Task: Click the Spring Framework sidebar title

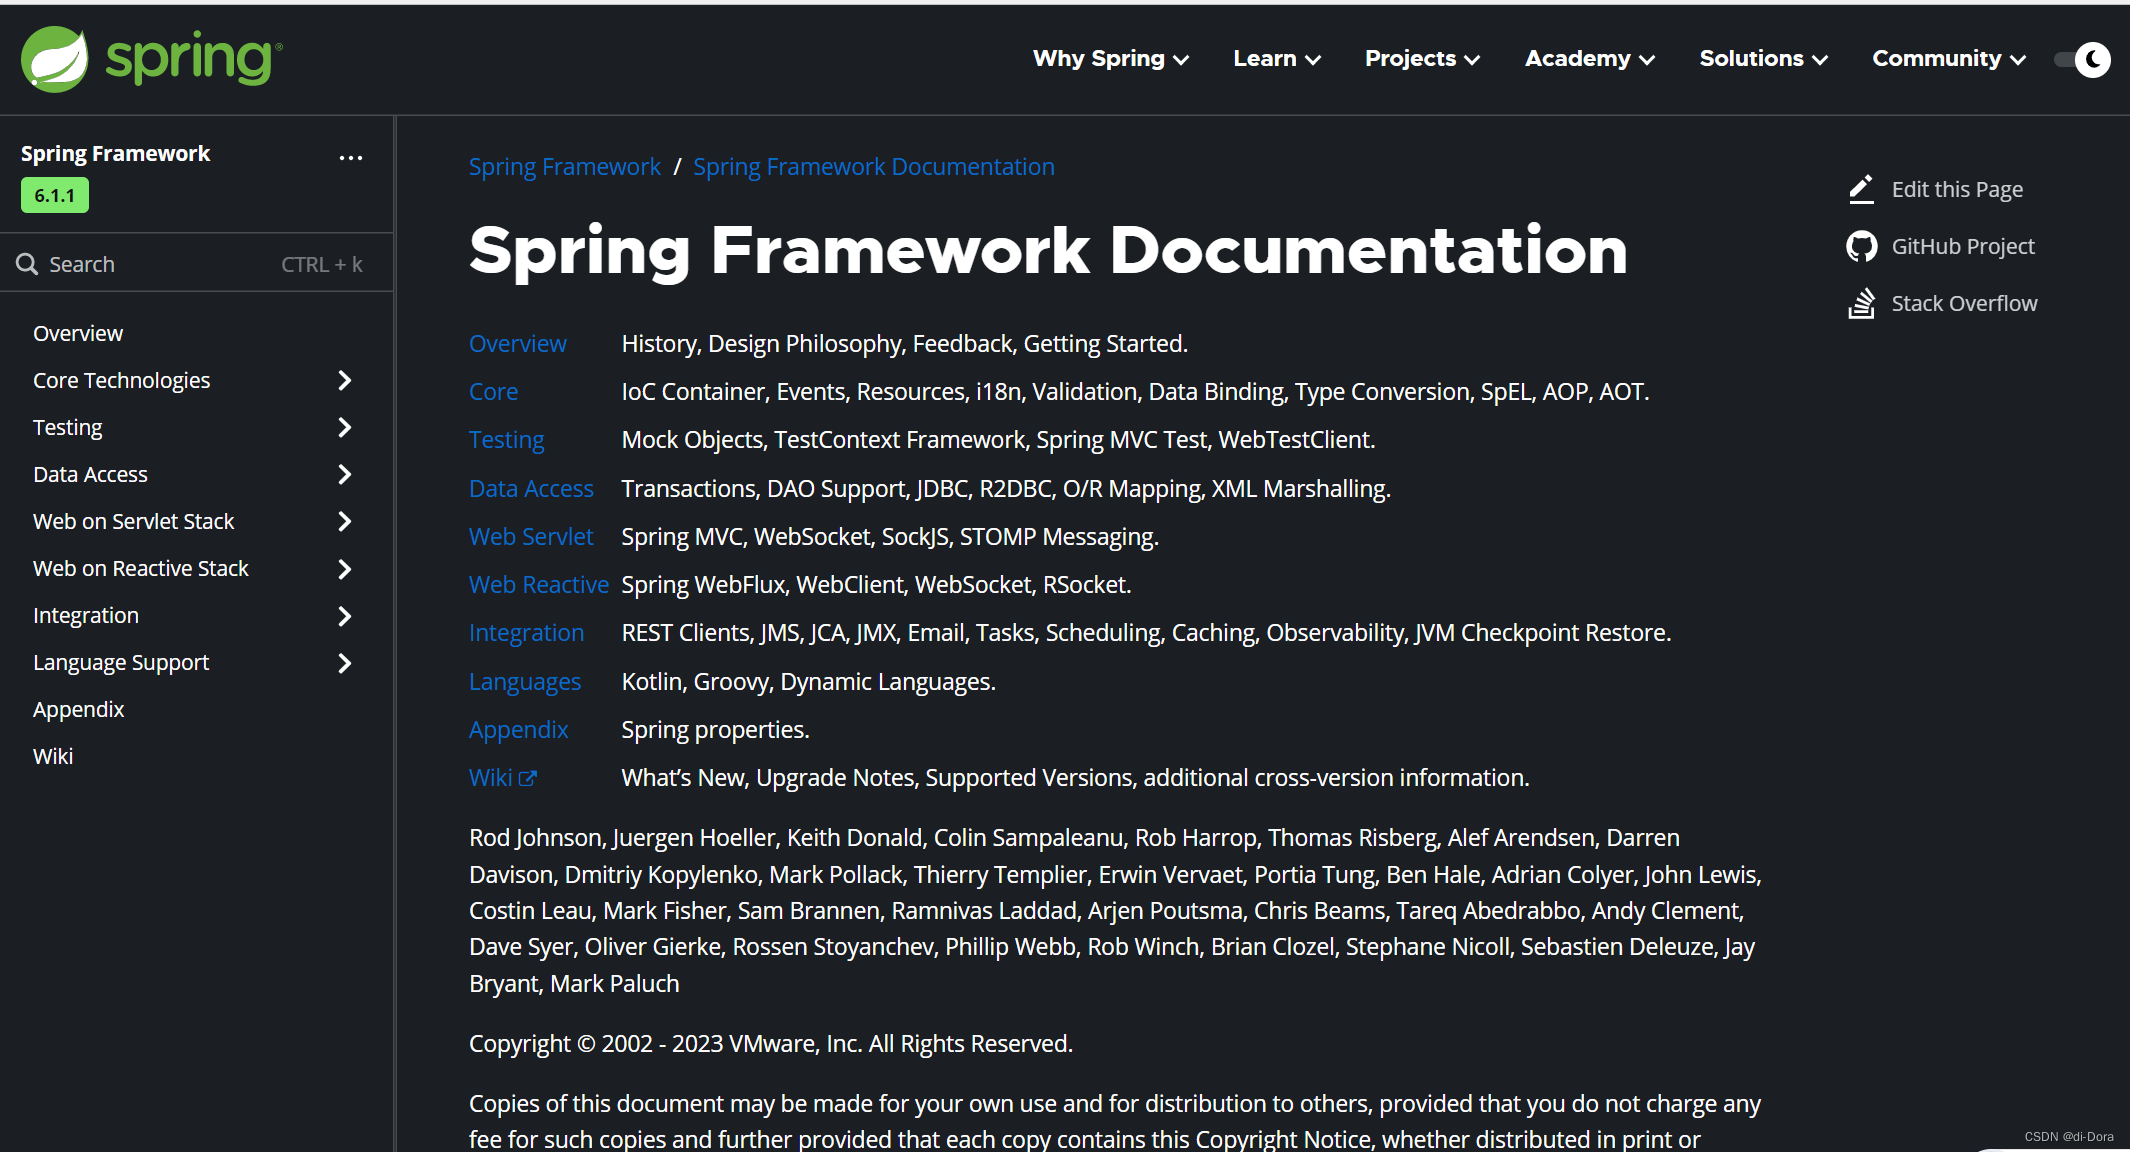Action: (116, 153)
